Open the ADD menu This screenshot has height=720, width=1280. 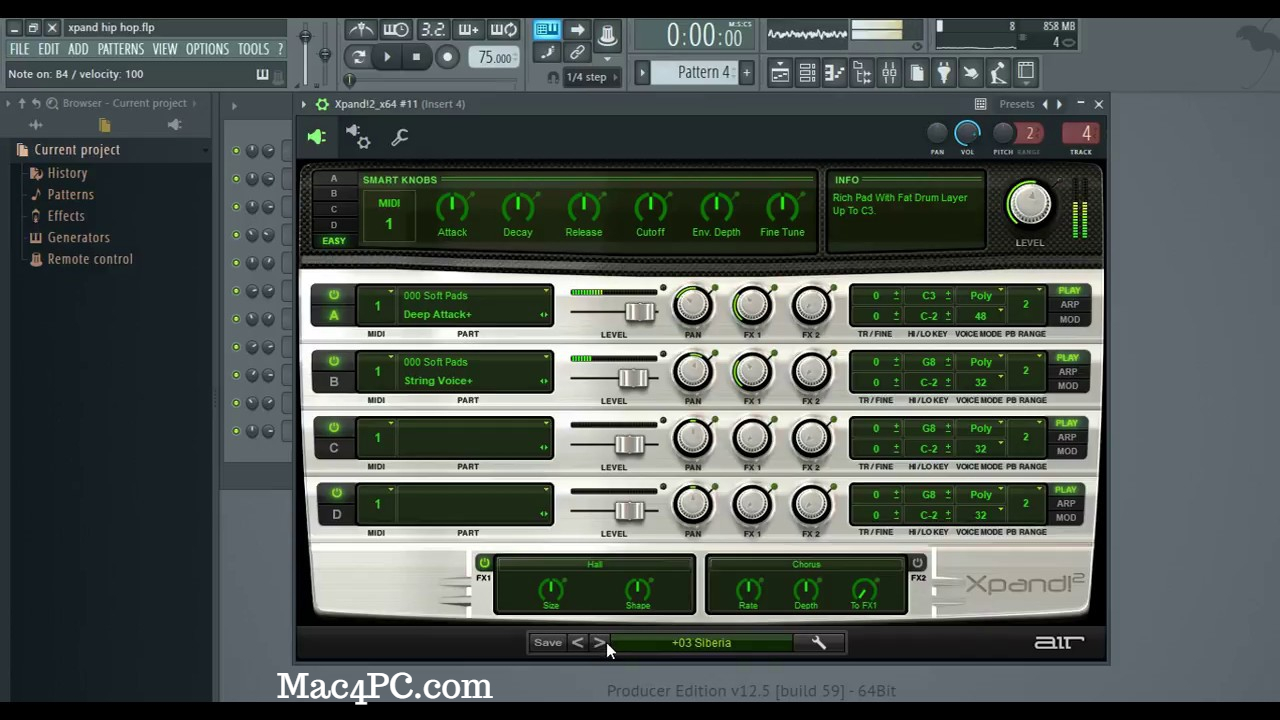point(78,49)
